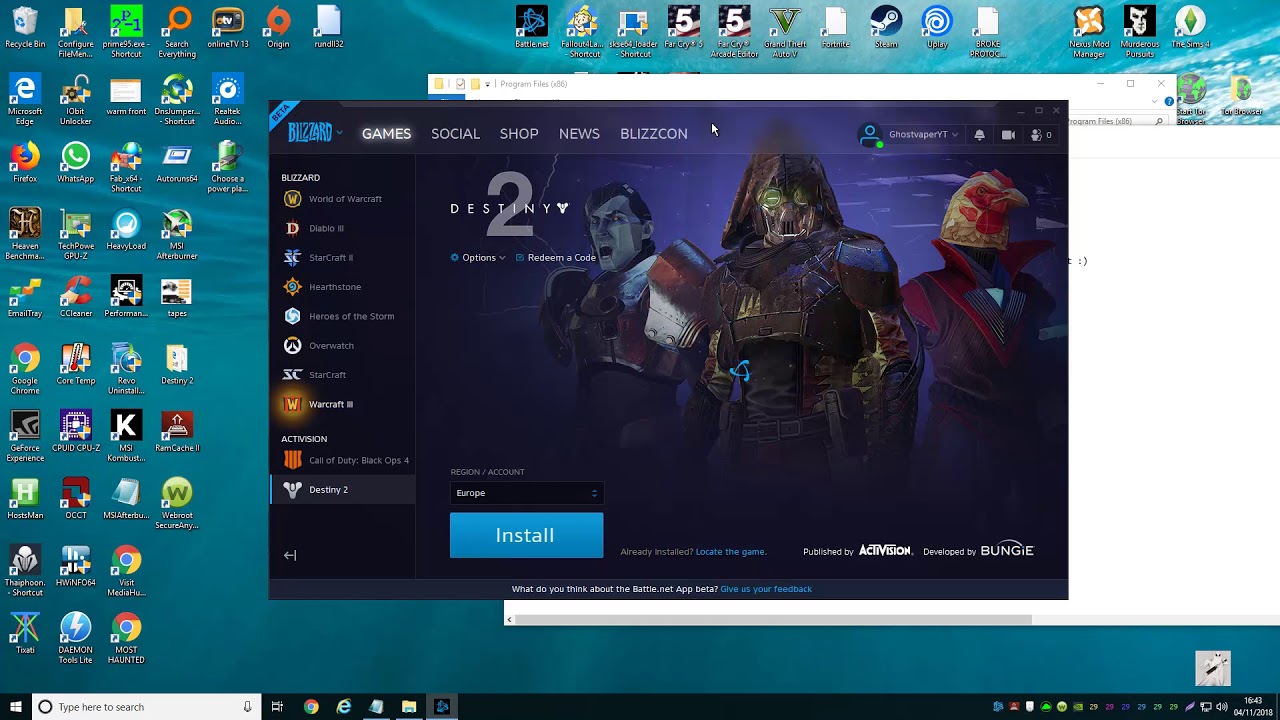
Task: Click Type here to search box
Action: 146,707
